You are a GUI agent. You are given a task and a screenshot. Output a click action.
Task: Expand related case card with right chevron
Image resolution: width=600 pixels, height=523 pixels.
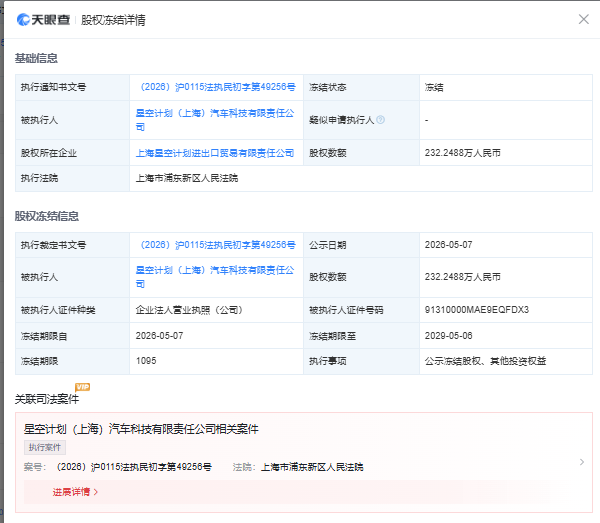[582, 462]
